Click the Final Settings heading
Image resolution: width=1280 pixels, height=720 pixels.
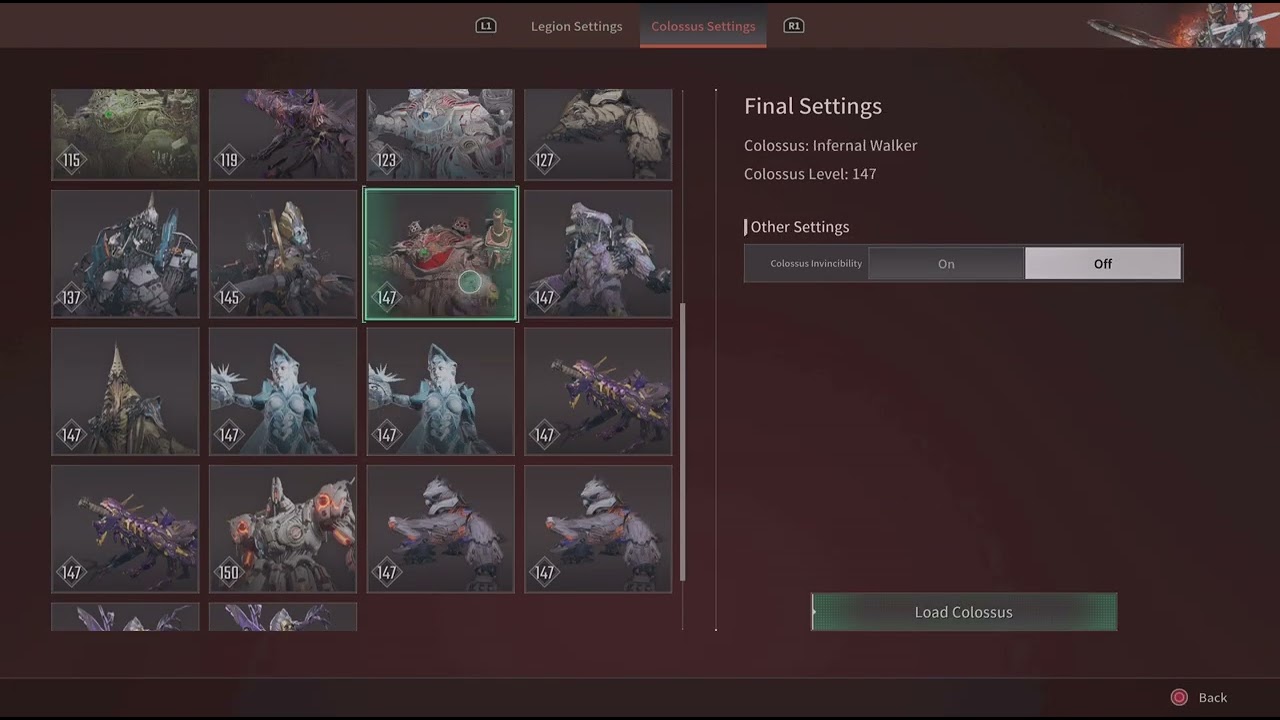pyautogui.click(x=813, y=106)
